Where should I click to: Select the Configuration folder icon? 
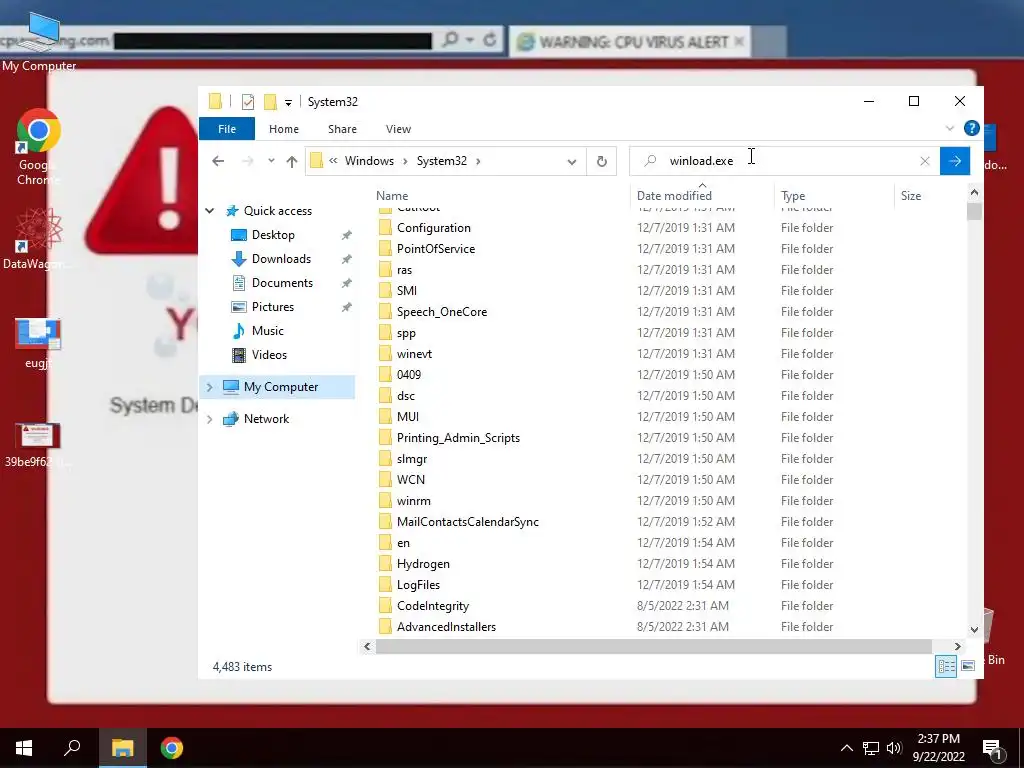point(385,227)
